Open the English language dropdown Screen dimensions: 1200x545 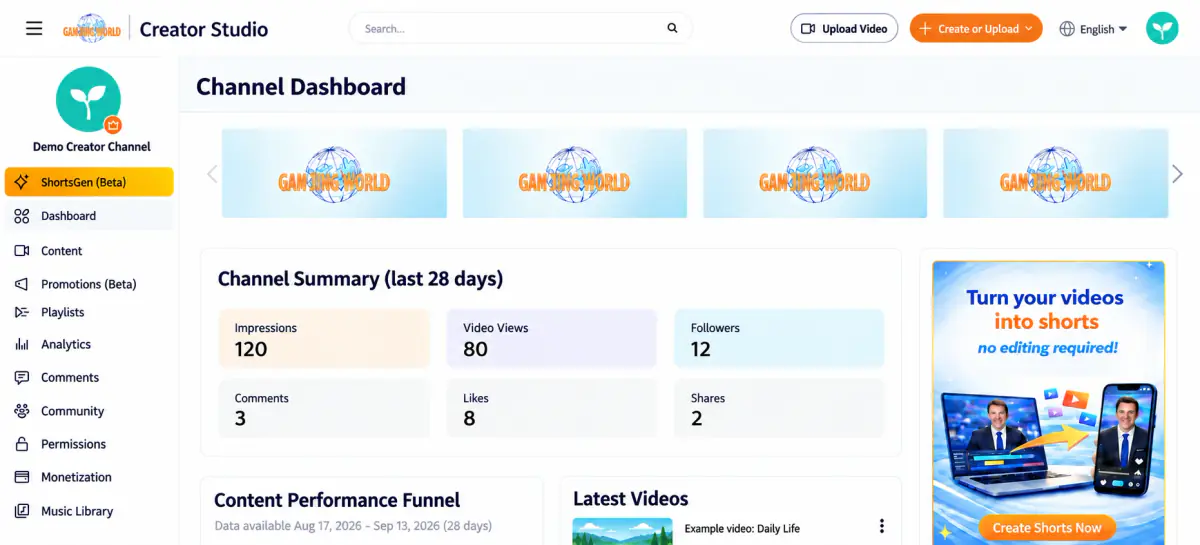[1093, 29]
